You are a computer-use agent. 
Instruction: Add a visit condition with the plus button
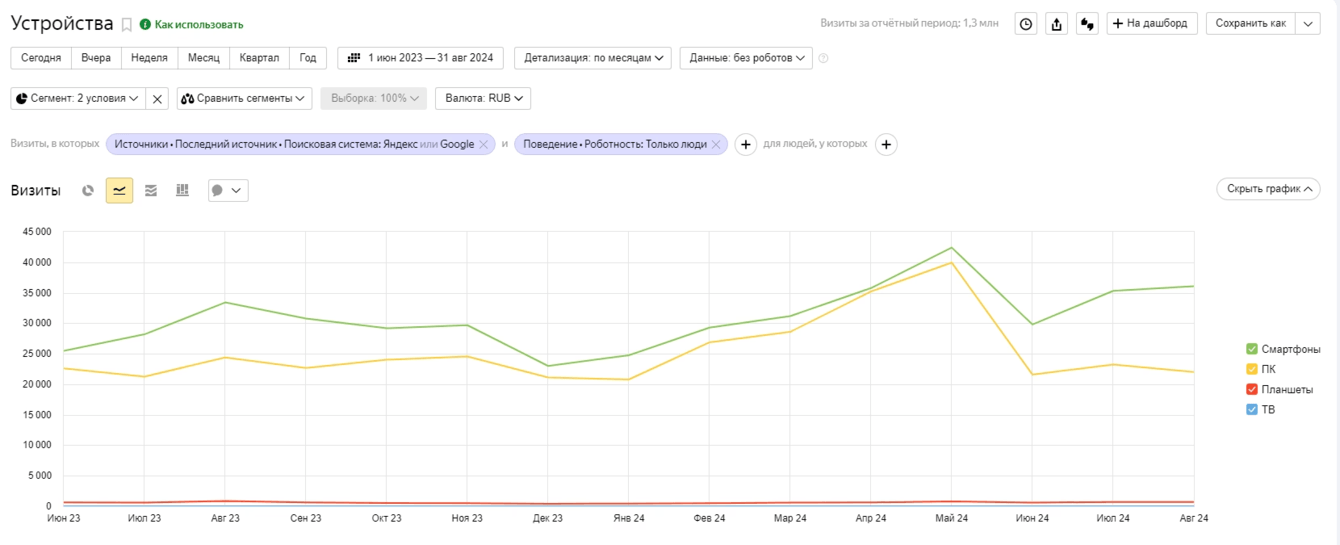tap(745, 145)
